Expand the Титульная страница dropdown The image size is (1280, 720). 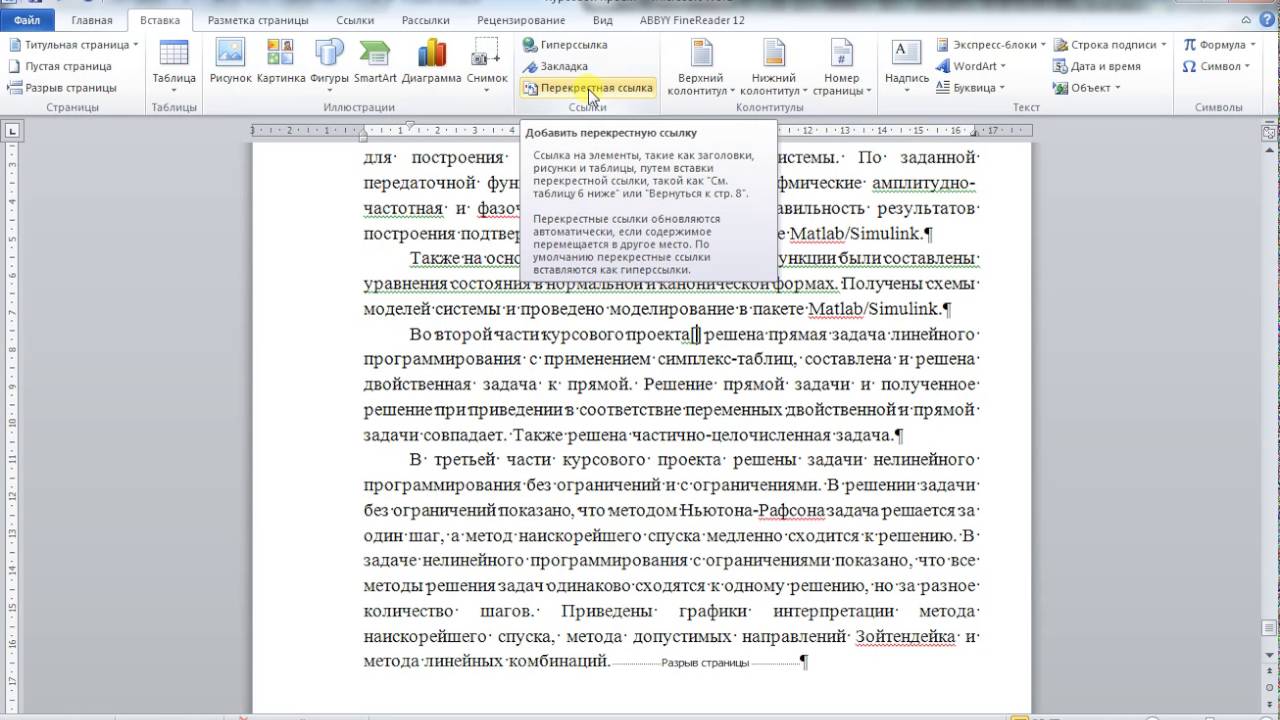coord(74,45)
